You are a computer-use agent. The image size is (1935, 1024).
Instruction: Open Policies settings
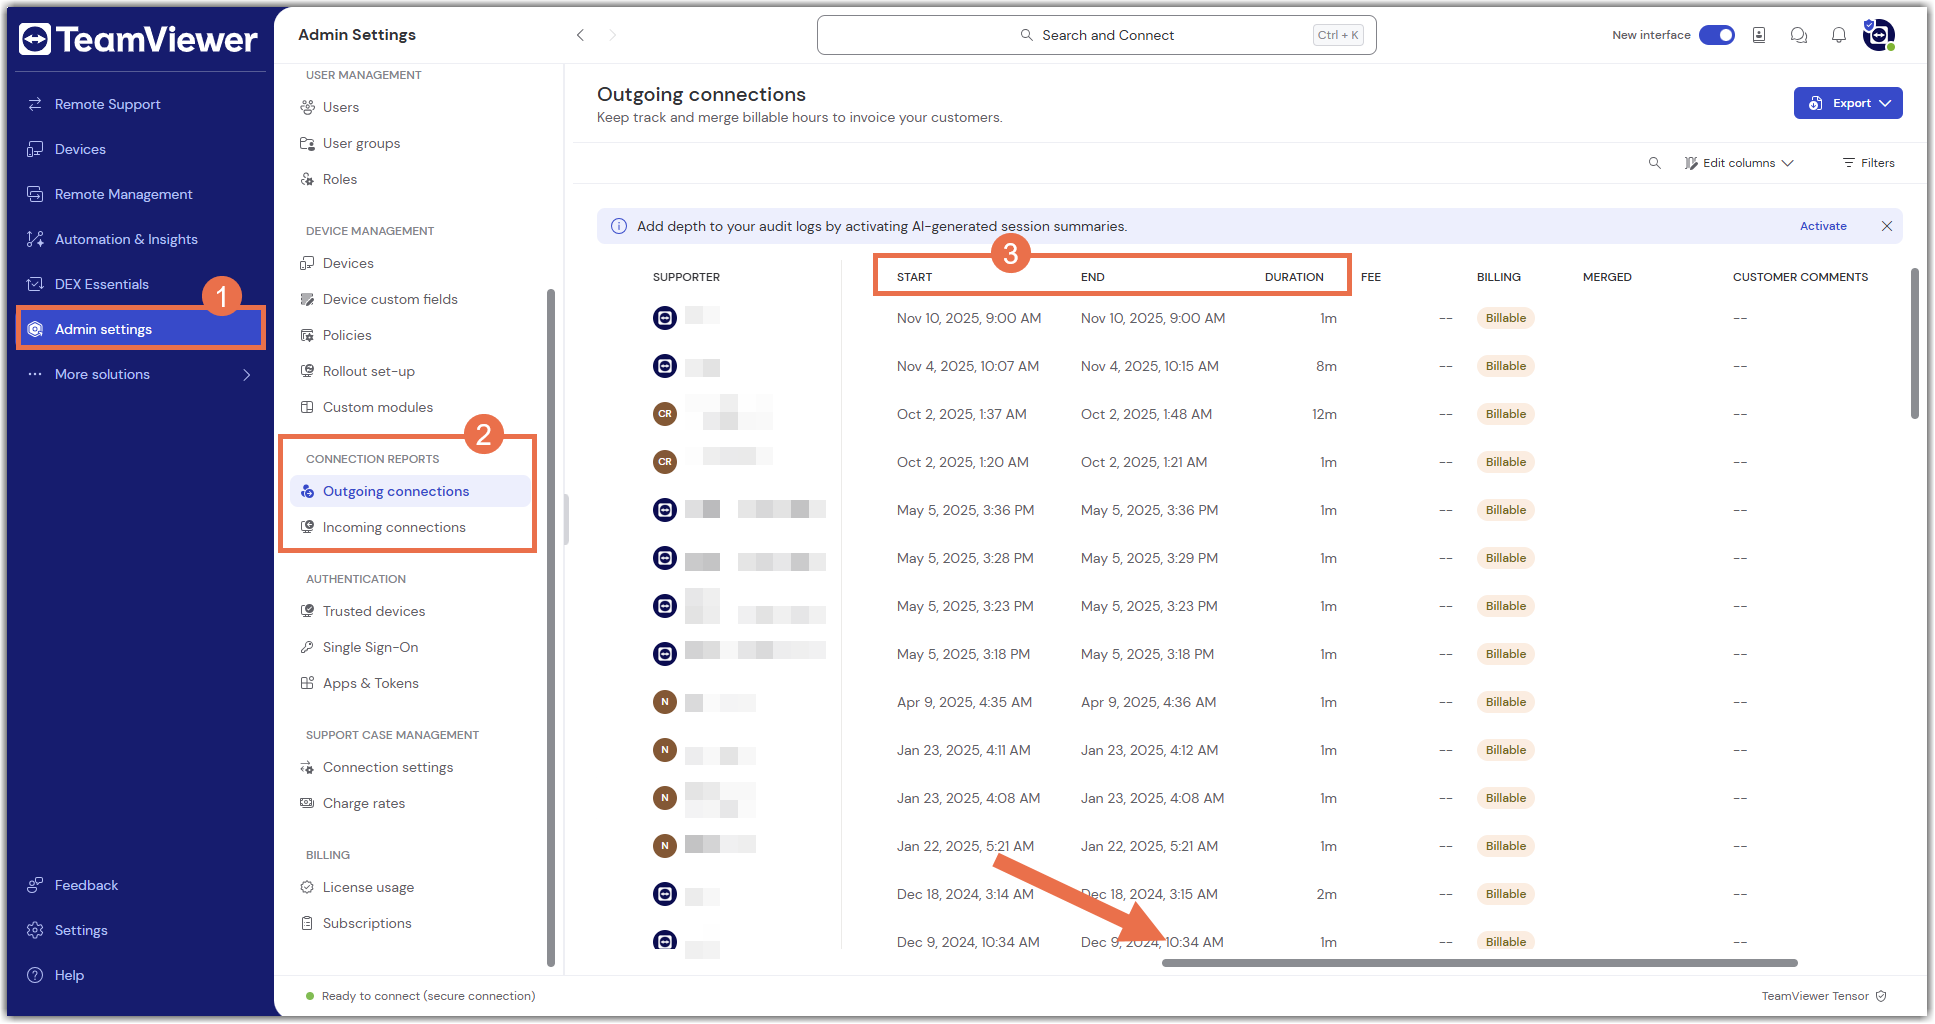click(x=347, y=335)
